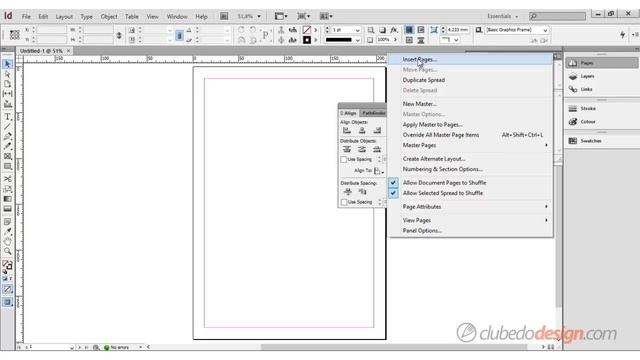Switch to the Align tab
Screen dimensions: 640x360
pyautogui.click(x=349, y=113)
